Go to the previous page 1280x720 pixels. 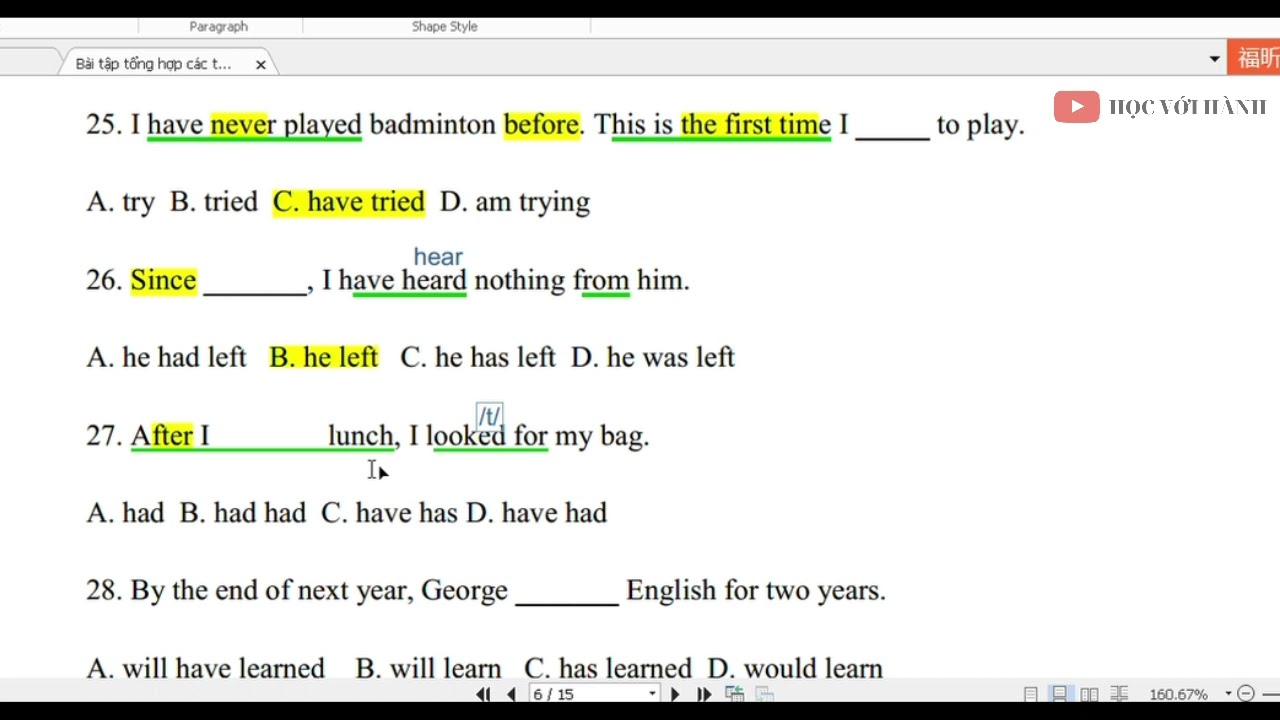pos(511,694)
